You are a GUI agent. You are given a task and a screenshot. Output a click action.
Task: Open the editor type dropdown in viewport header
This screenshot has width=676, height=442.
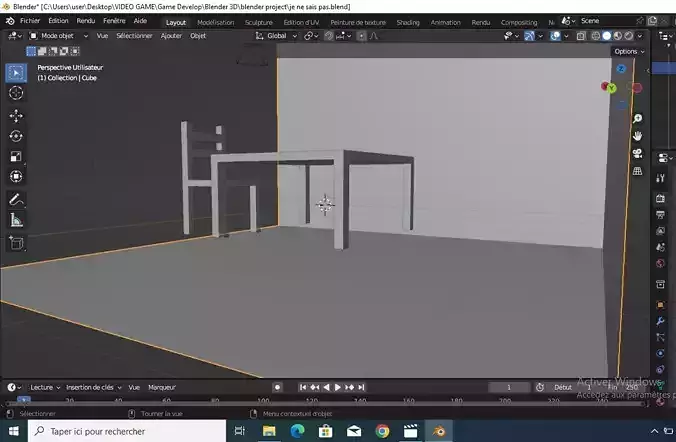[15, 36]
